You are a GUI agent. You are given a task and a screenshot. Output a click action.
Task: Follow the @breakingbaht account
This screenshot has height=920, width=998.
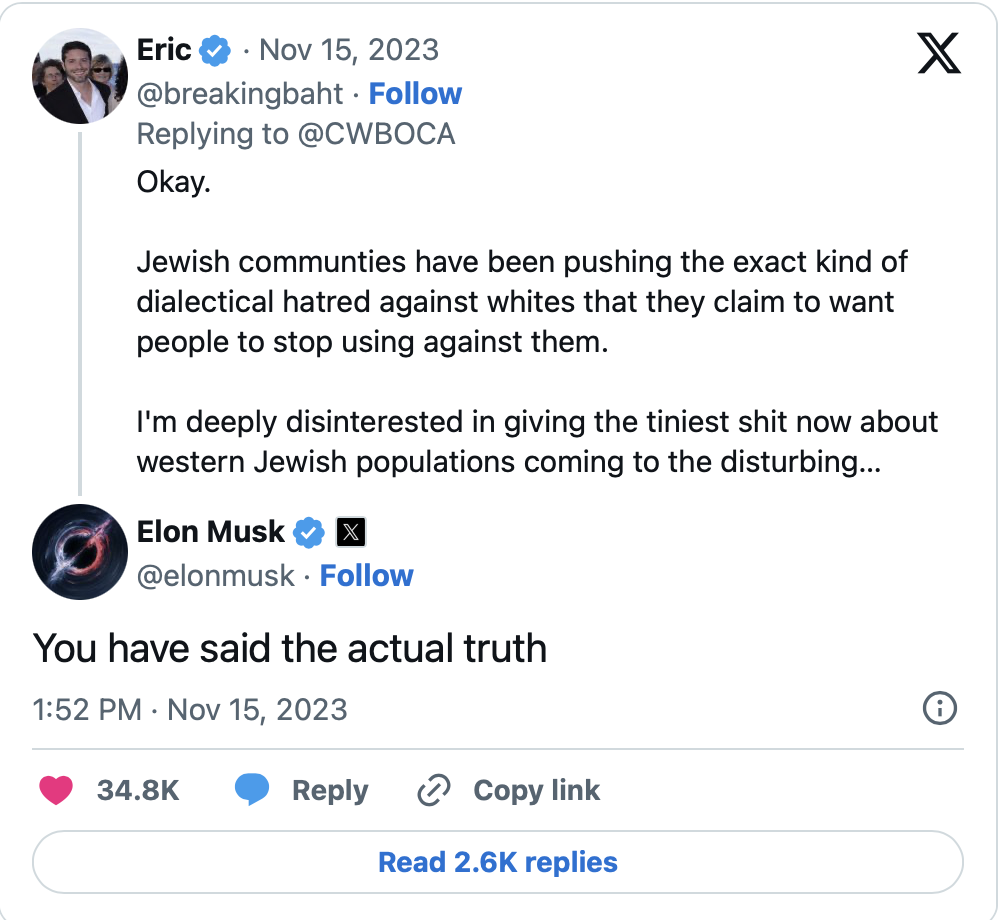[415, 94]
